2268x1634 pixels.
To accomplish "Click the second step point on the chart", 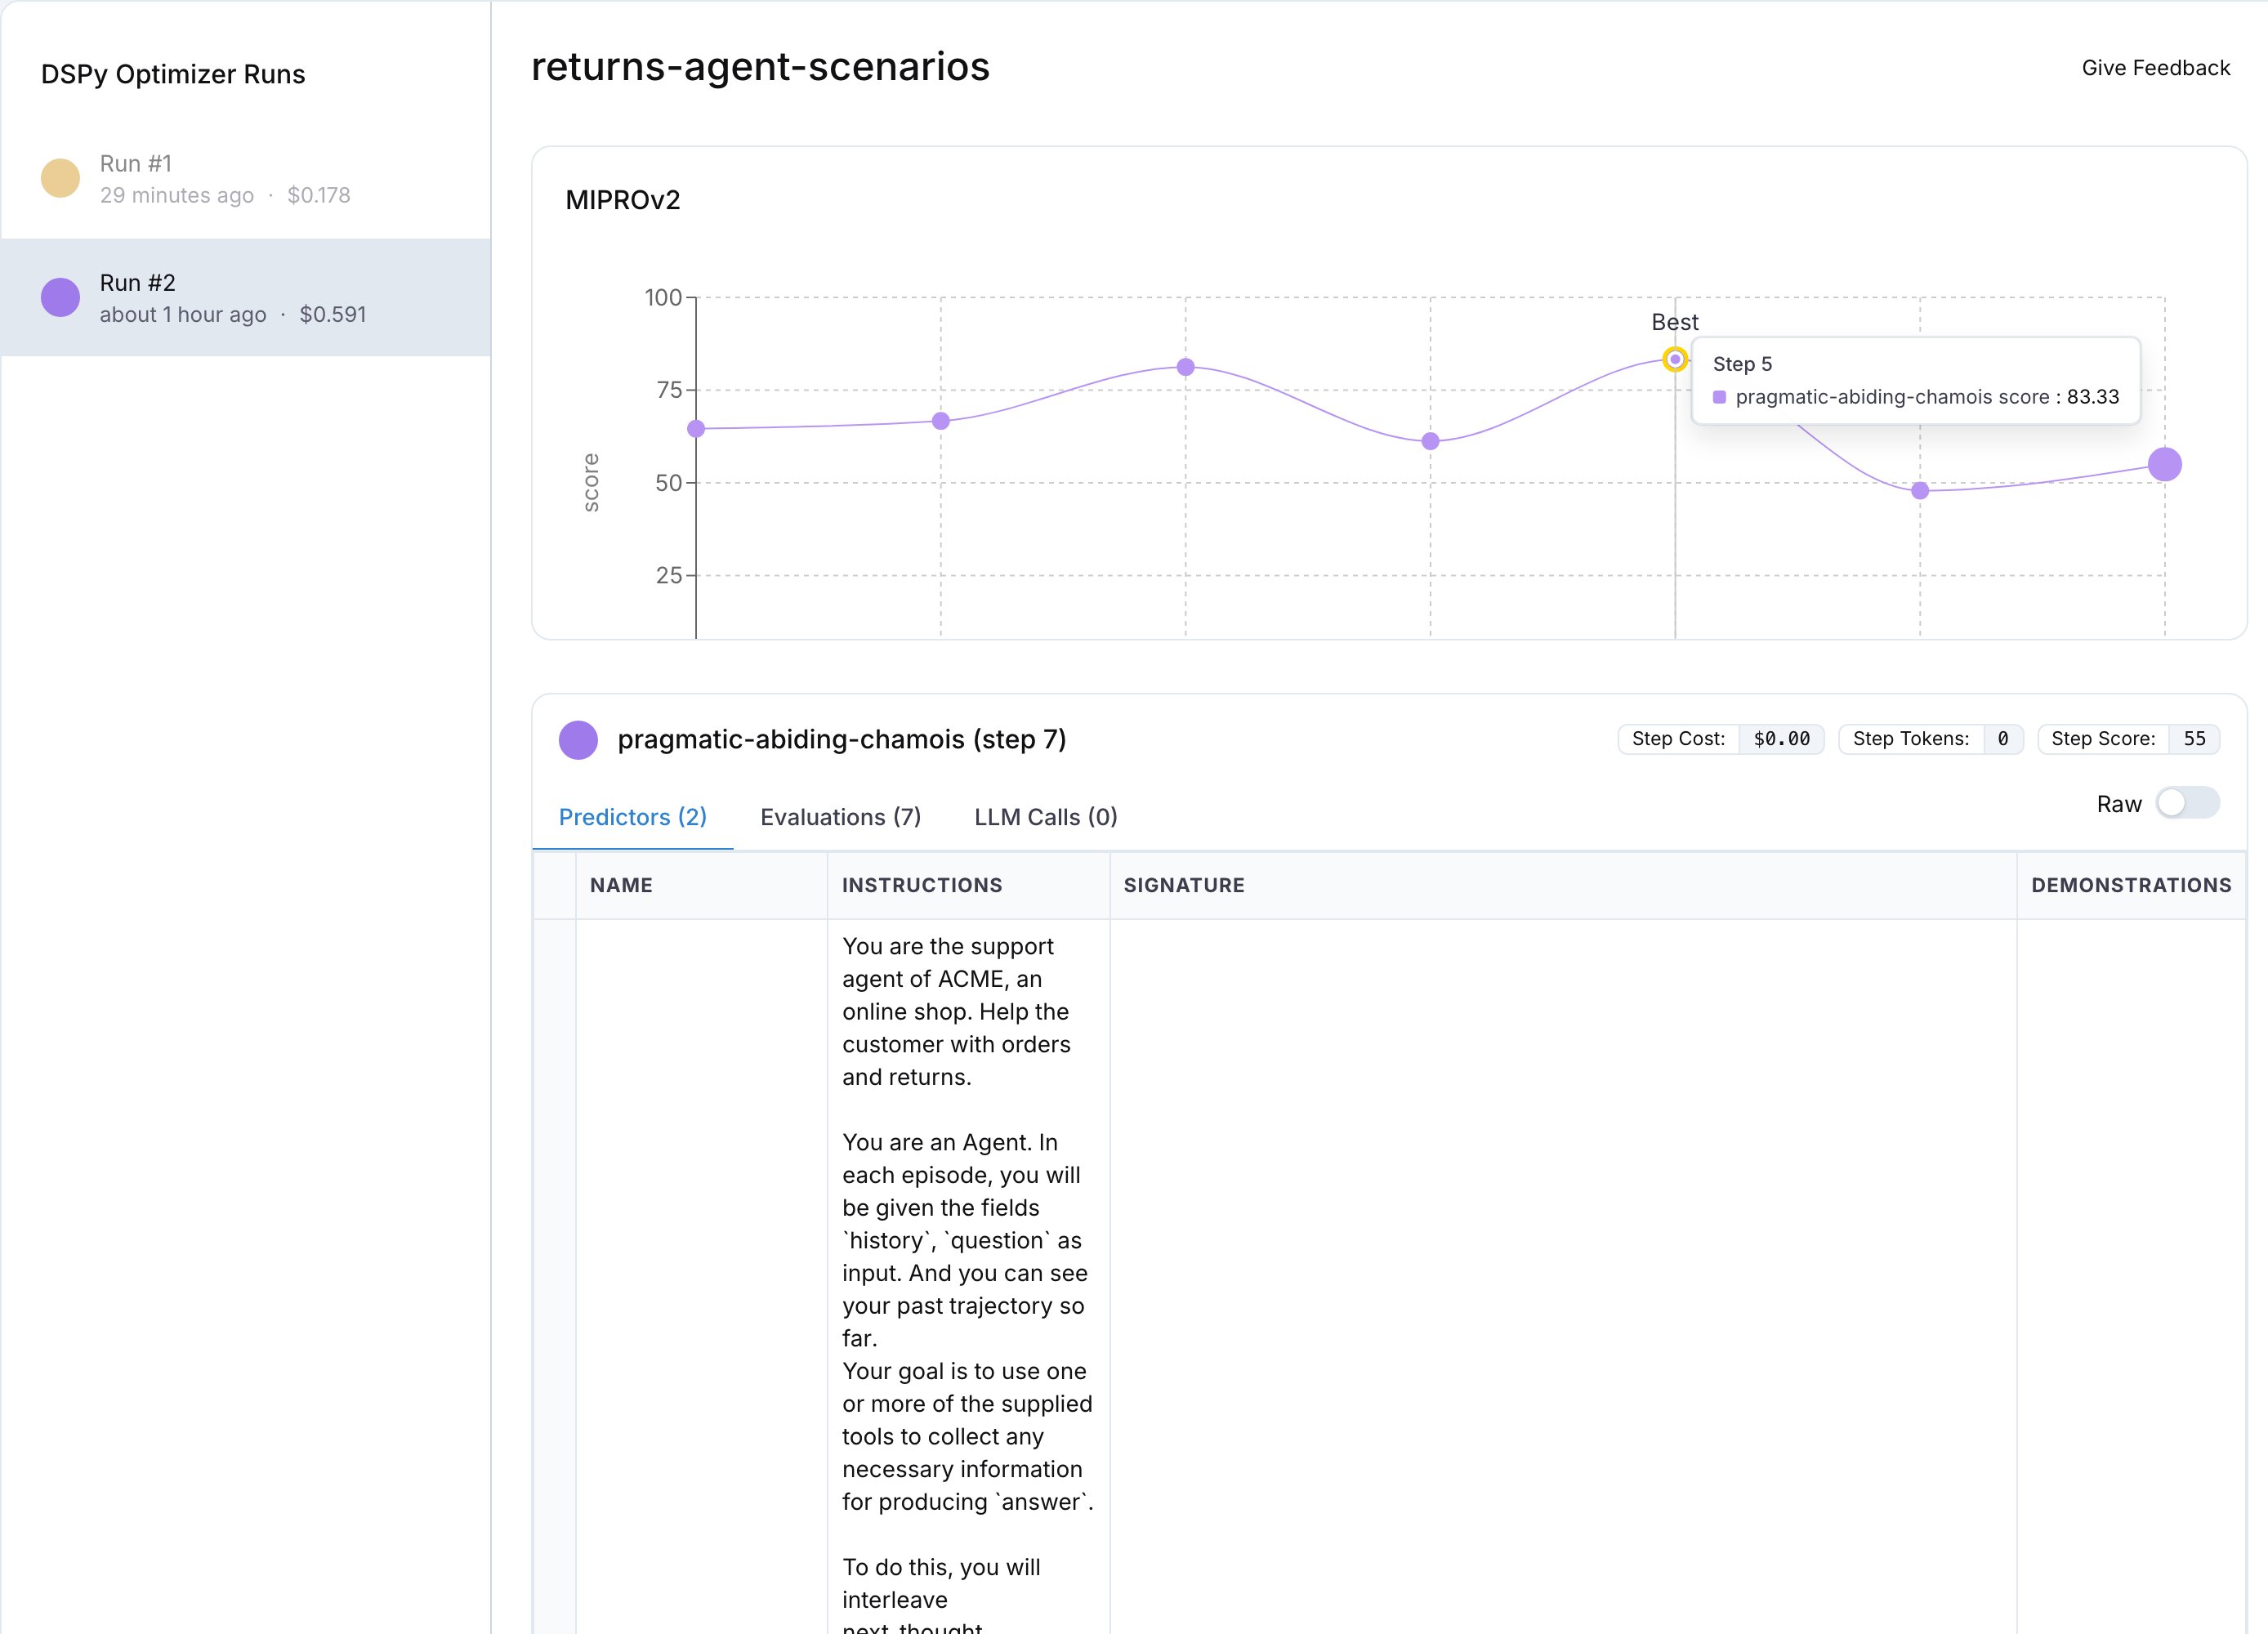I will (x=941, y=421).
